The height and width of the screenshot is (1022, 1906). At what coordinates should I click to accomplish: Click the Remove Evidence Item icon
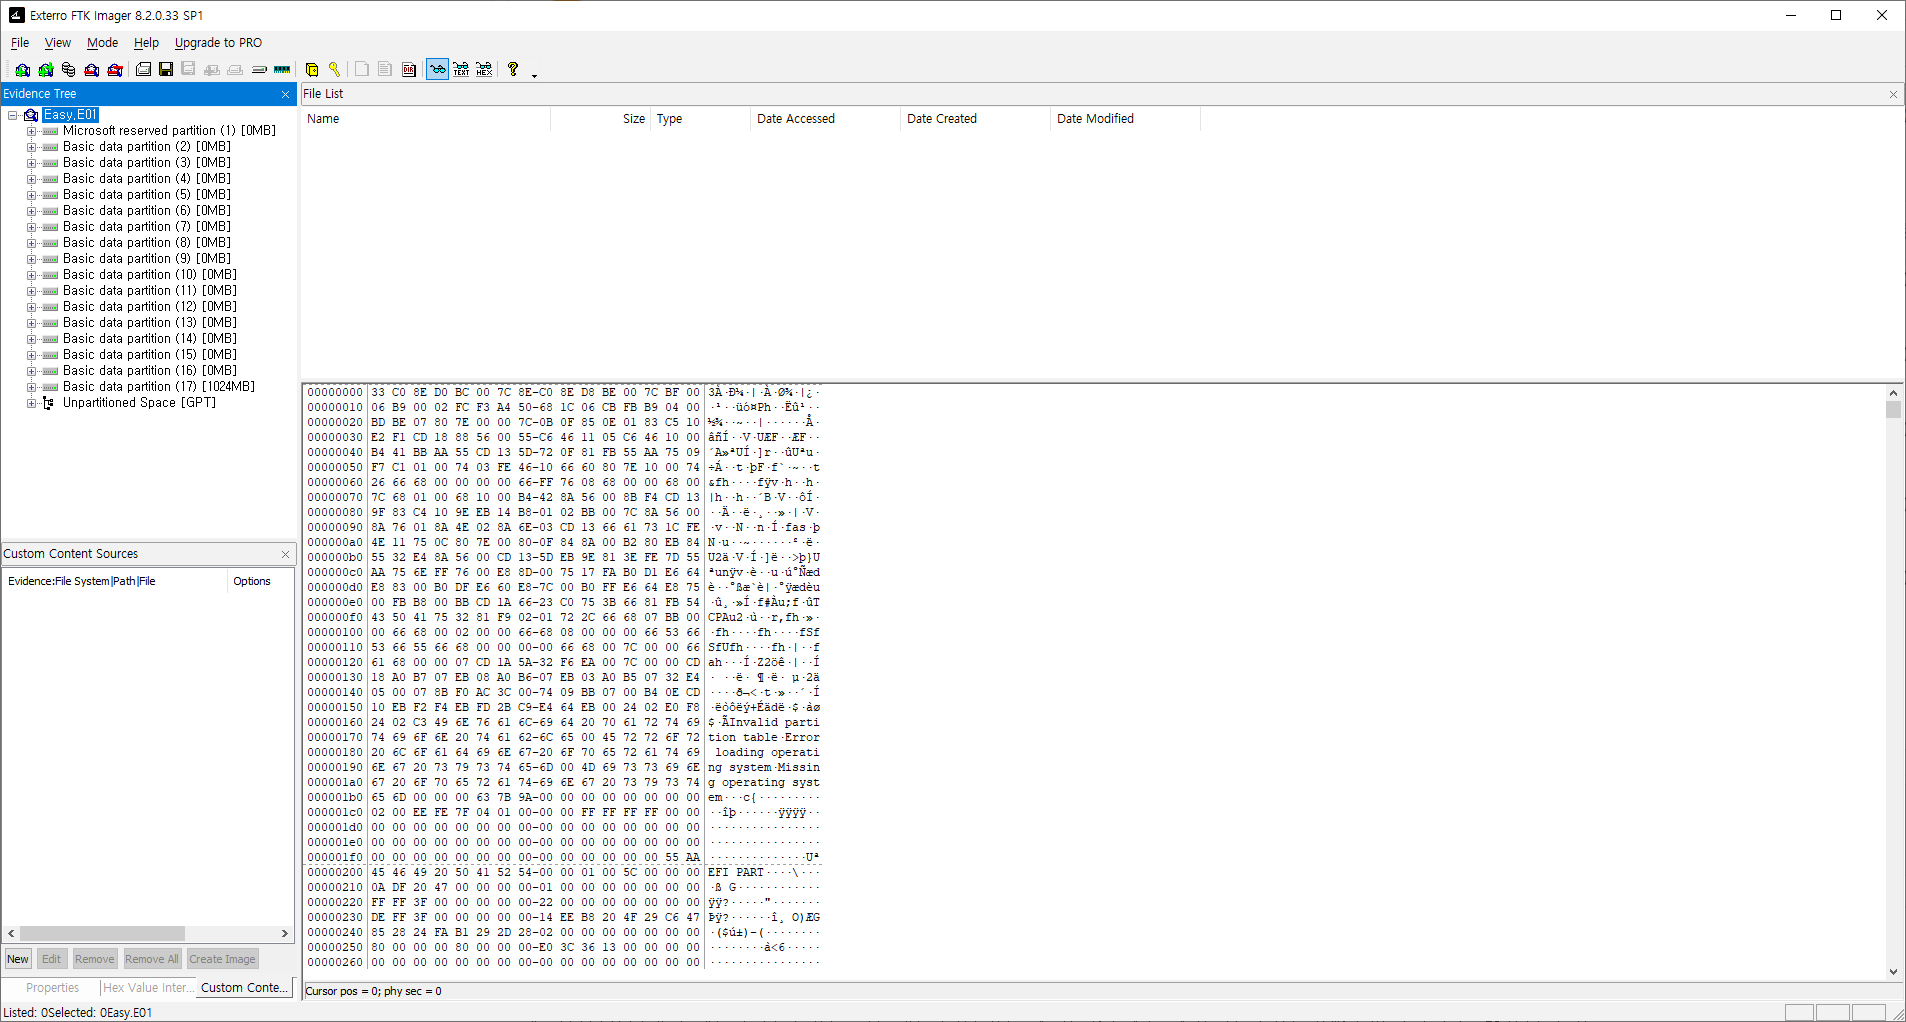point(92,70)
